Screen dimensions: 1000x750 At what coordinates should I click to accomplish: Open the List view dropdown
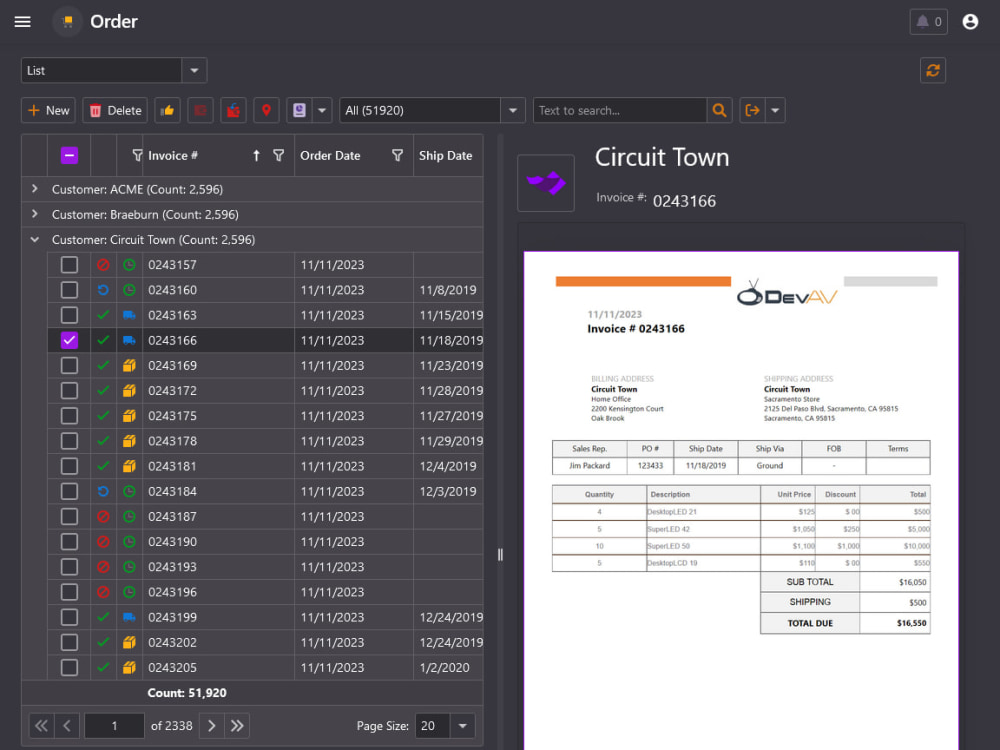point(195,70)
